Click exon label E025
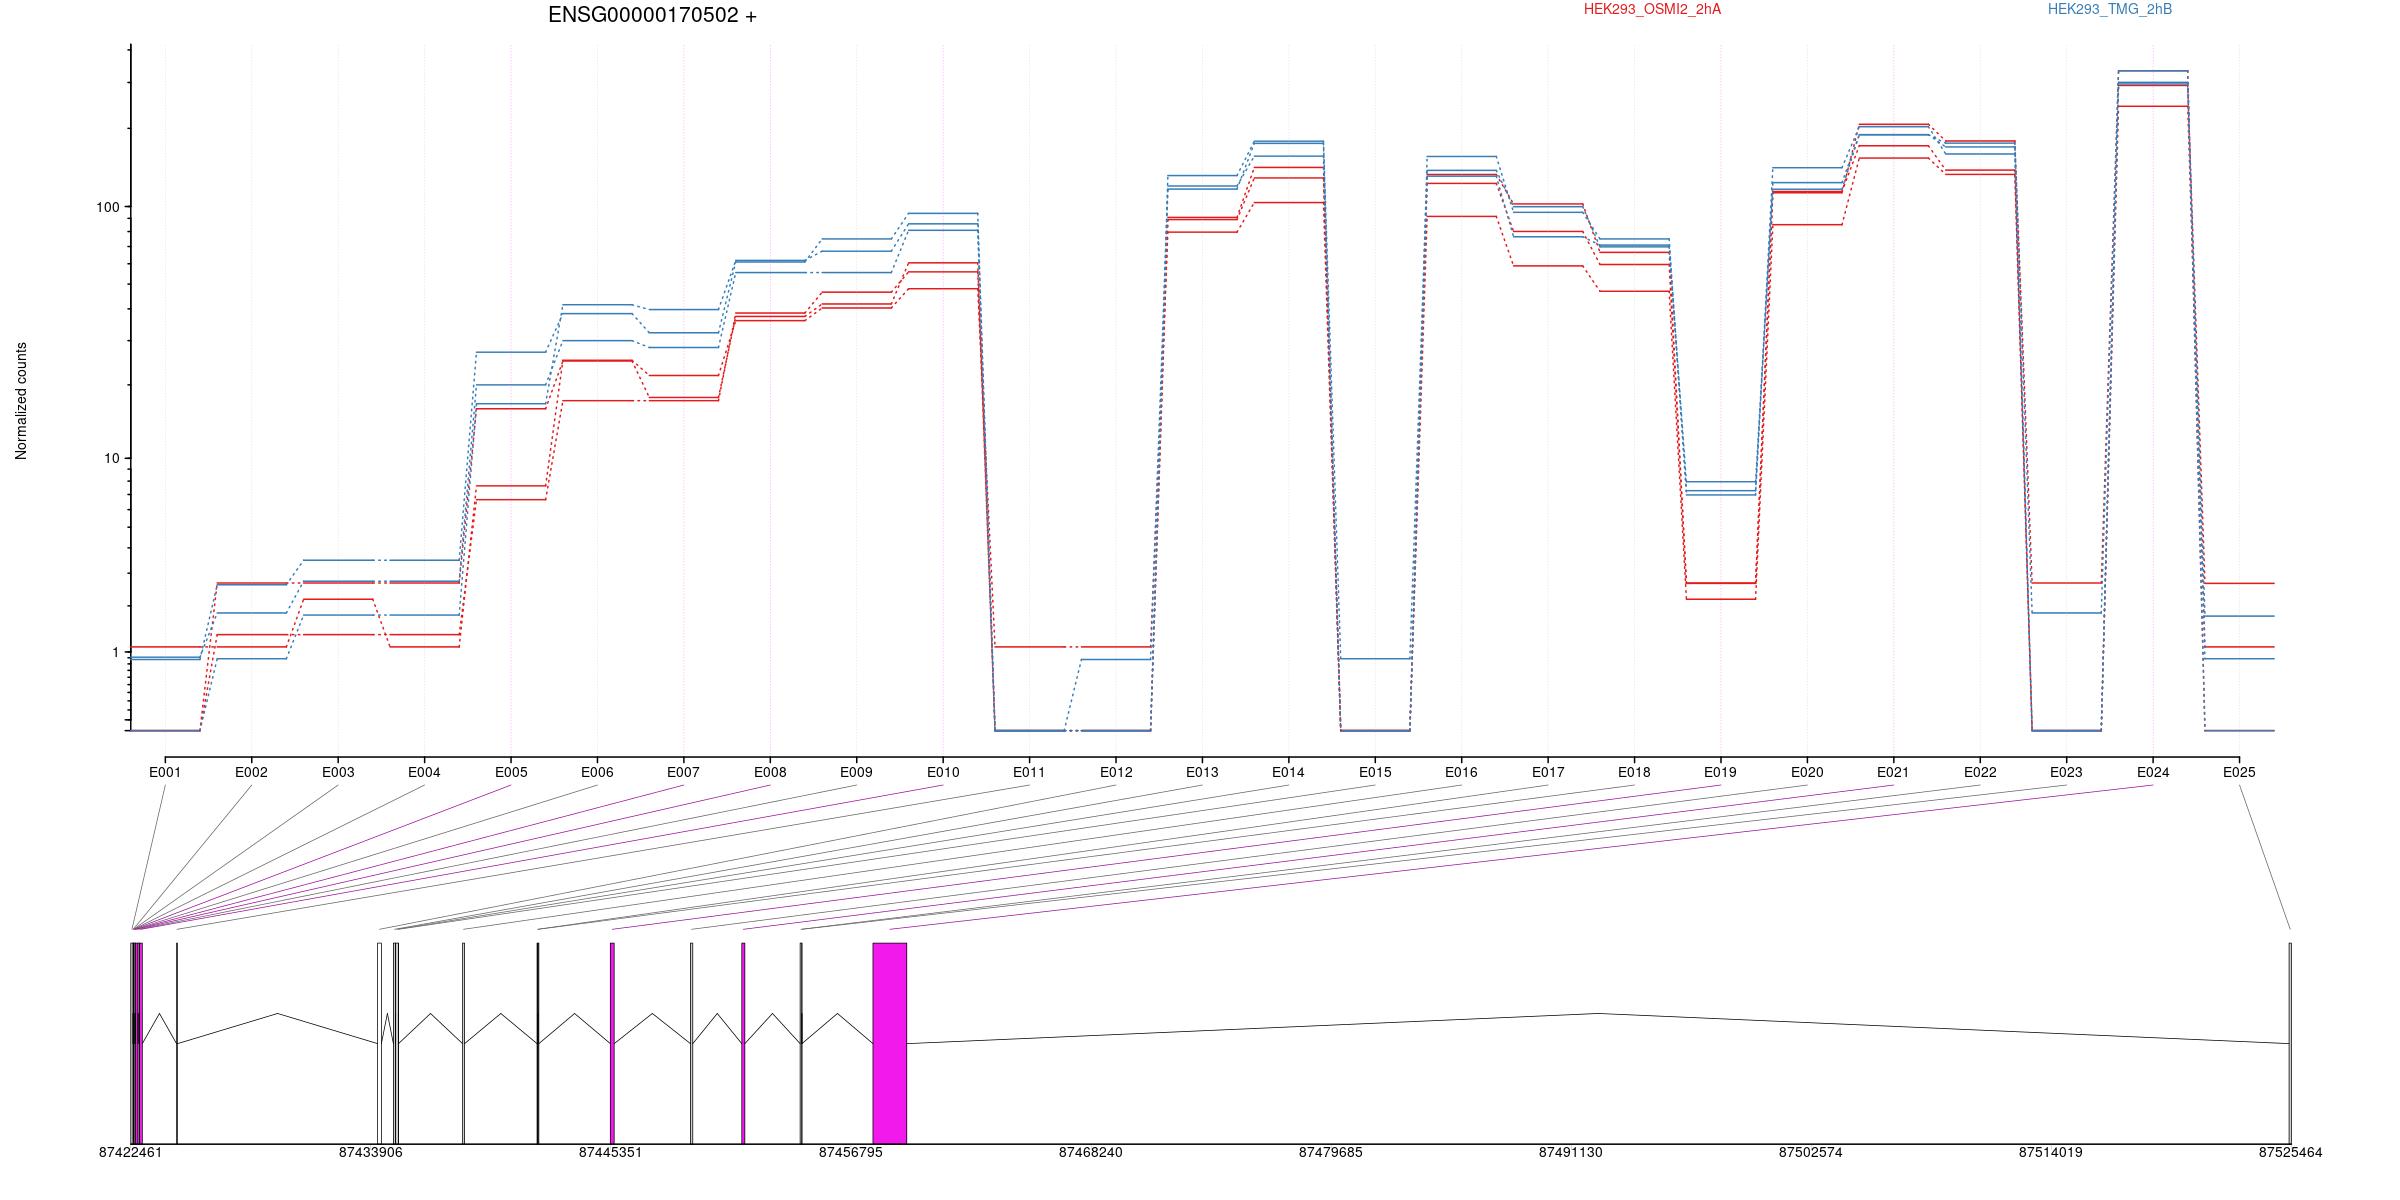The width and height of the screenshot is (2400, 1200). tap(2239, 772)
